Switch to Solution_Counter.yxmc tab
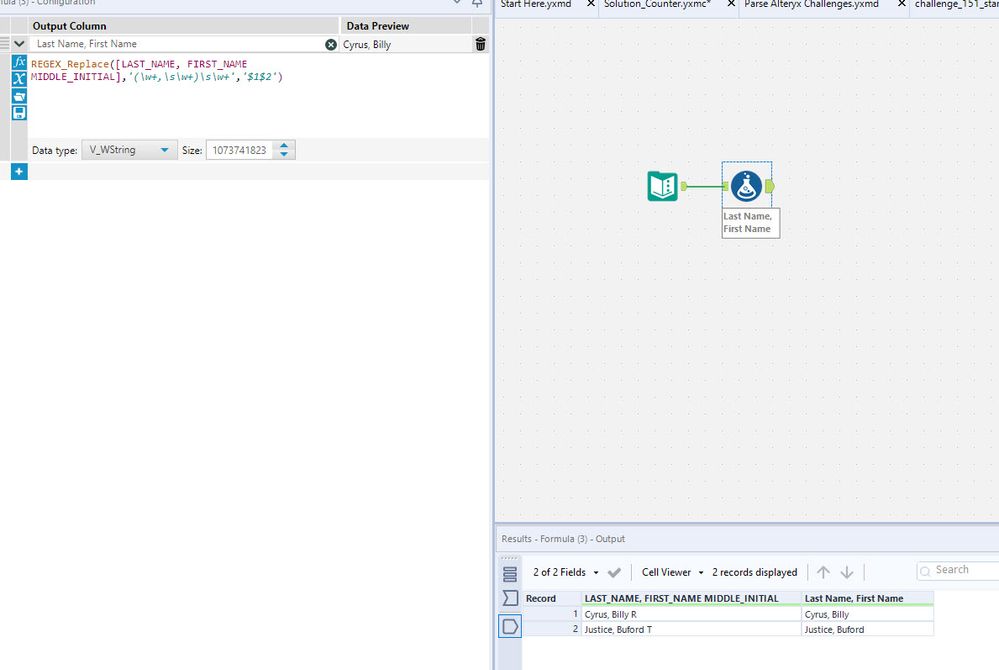 658,4
